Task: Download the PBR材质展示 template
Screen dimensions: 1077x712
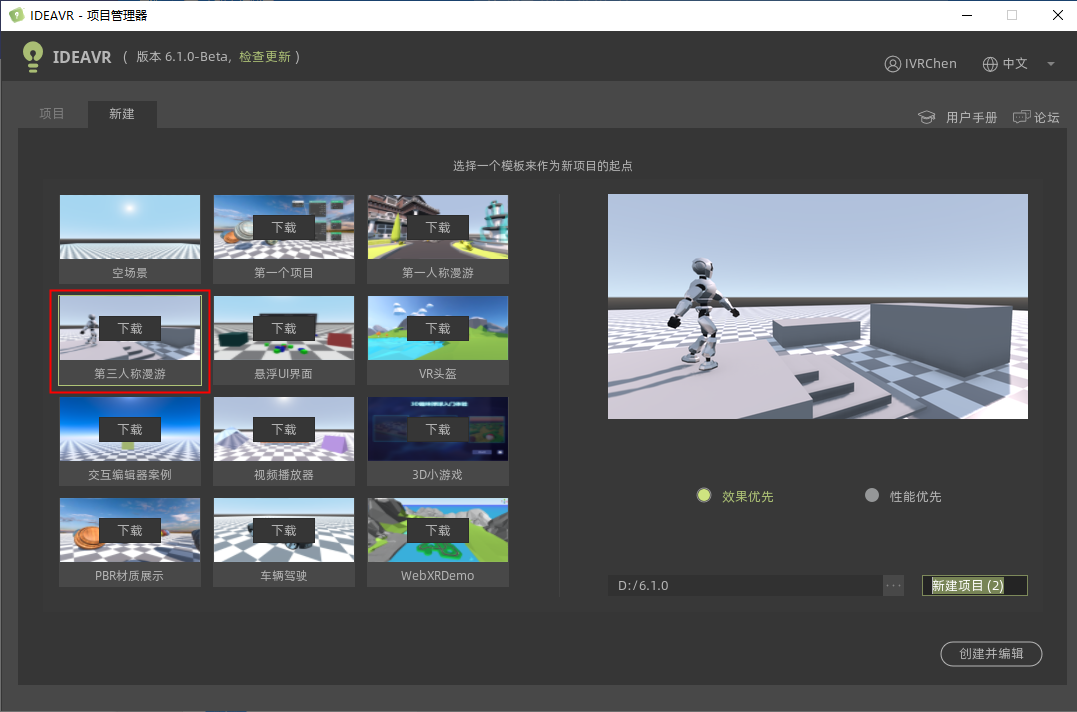Action: pyautogui.click(x=130, y=530)
